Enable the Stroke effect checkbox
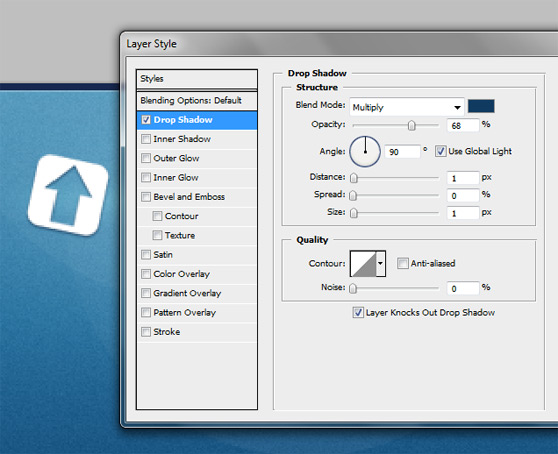The height and width of the screenshot is (454, 558). click(x=146, y=332)
